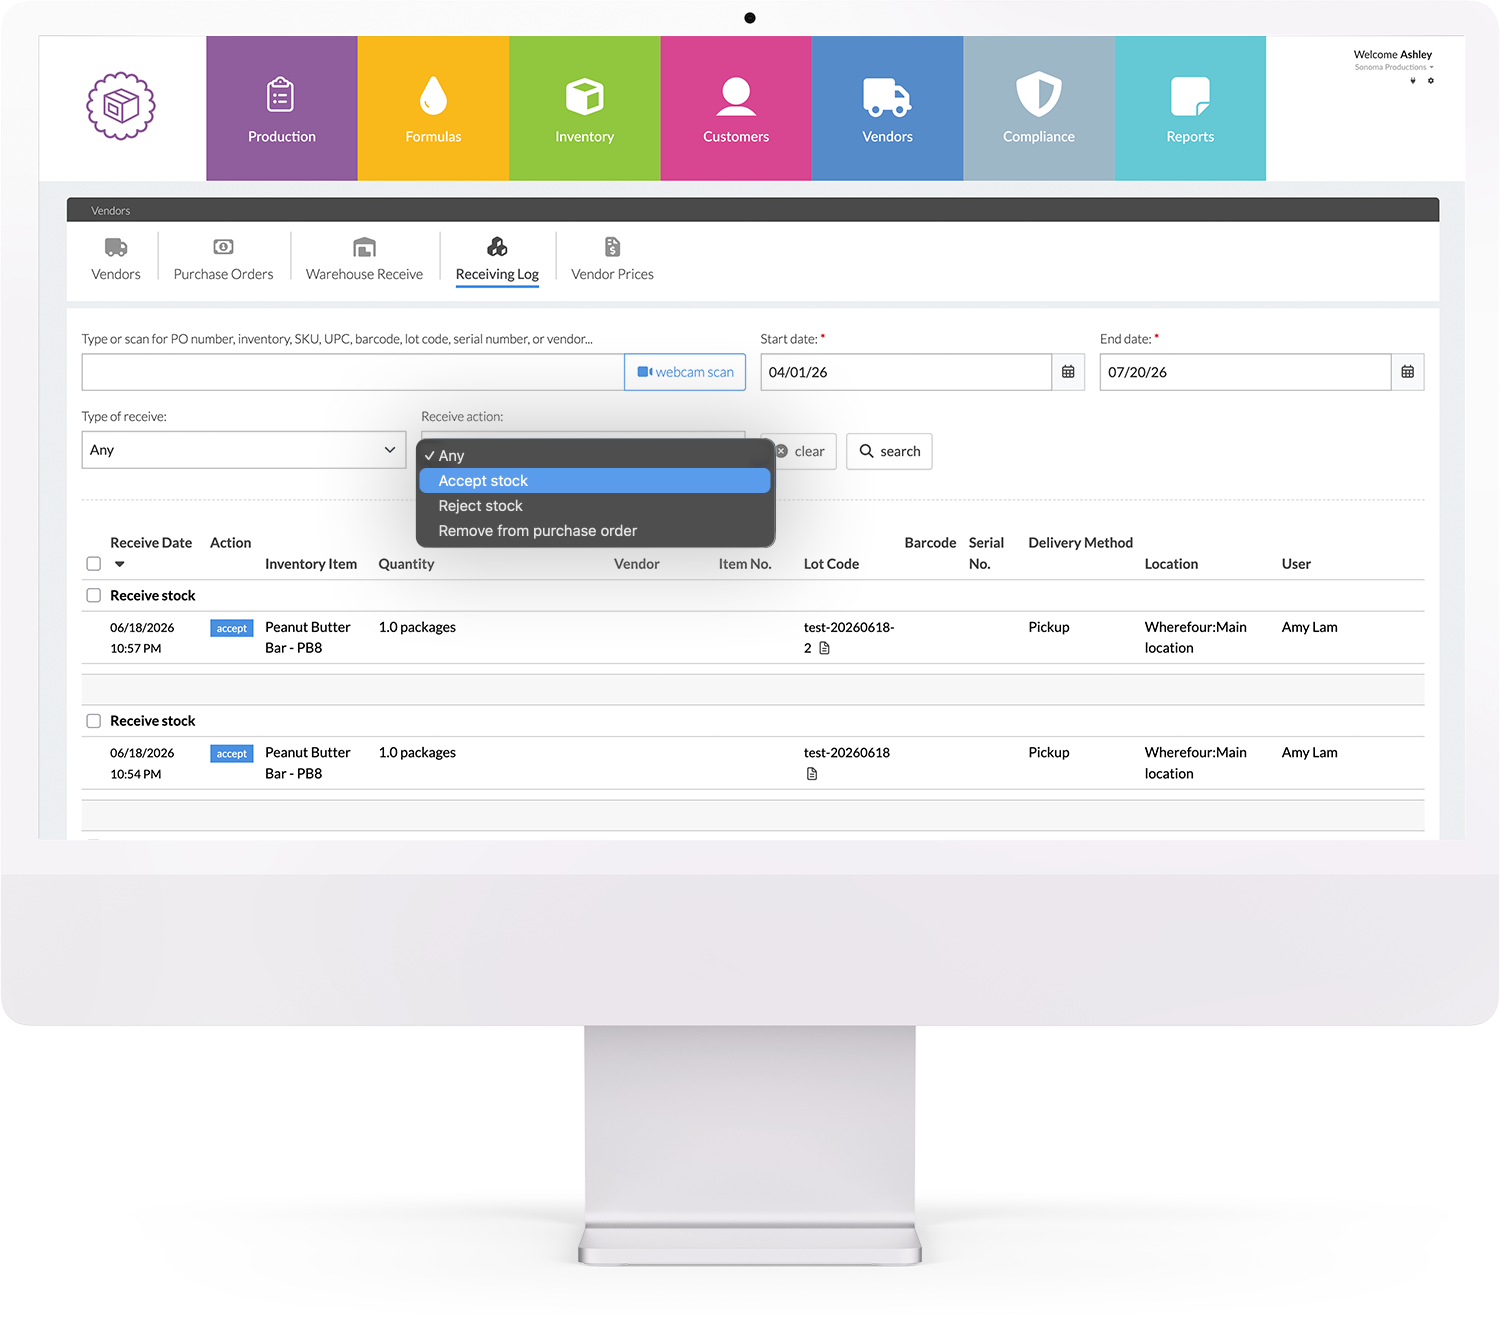
Task: Open the Inventory module tile
Action: (x=585, y=108)
